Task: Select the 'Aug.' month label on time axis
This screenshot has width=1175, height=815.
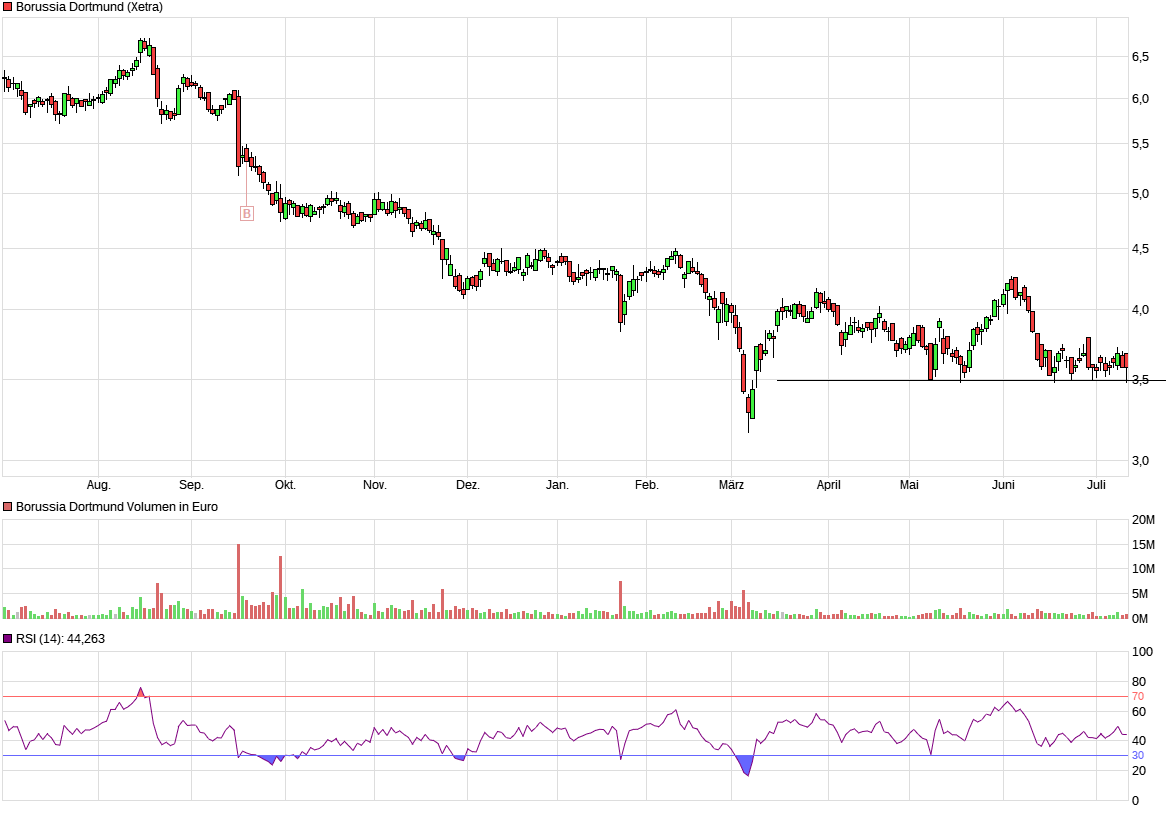Action: tap(98, 485)
